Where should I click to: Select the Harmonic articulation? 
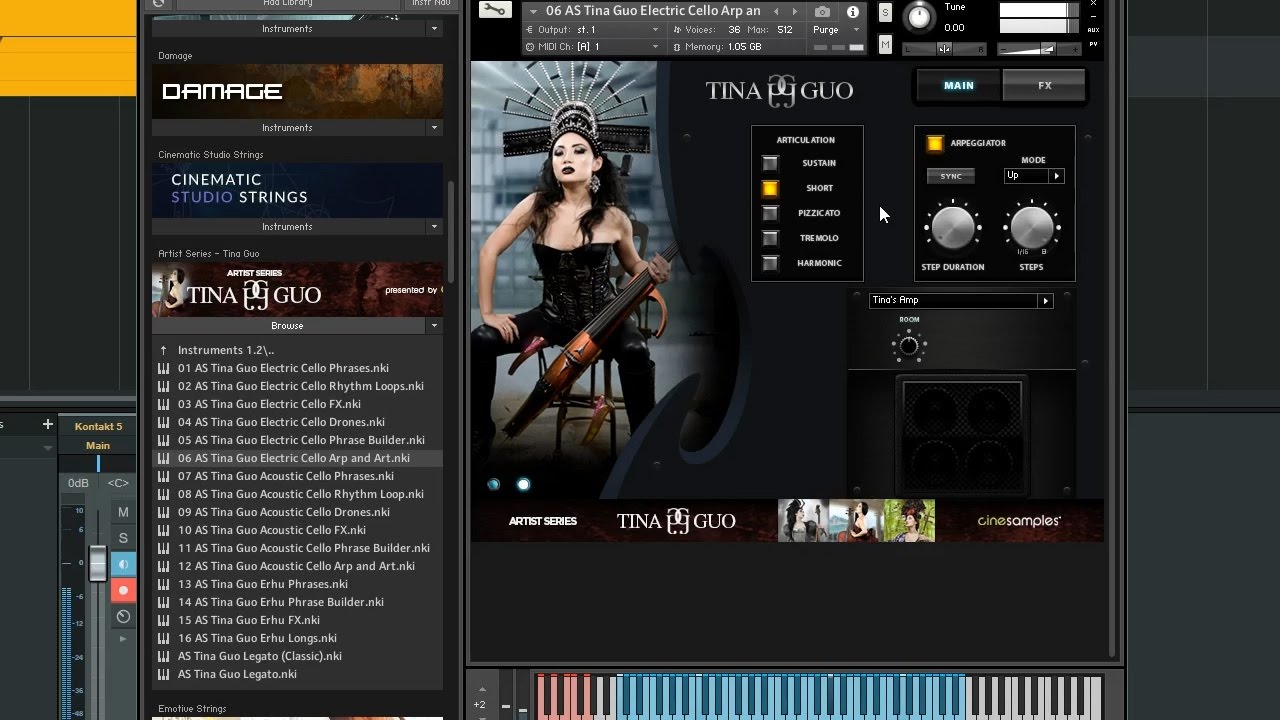click(770, 263)
